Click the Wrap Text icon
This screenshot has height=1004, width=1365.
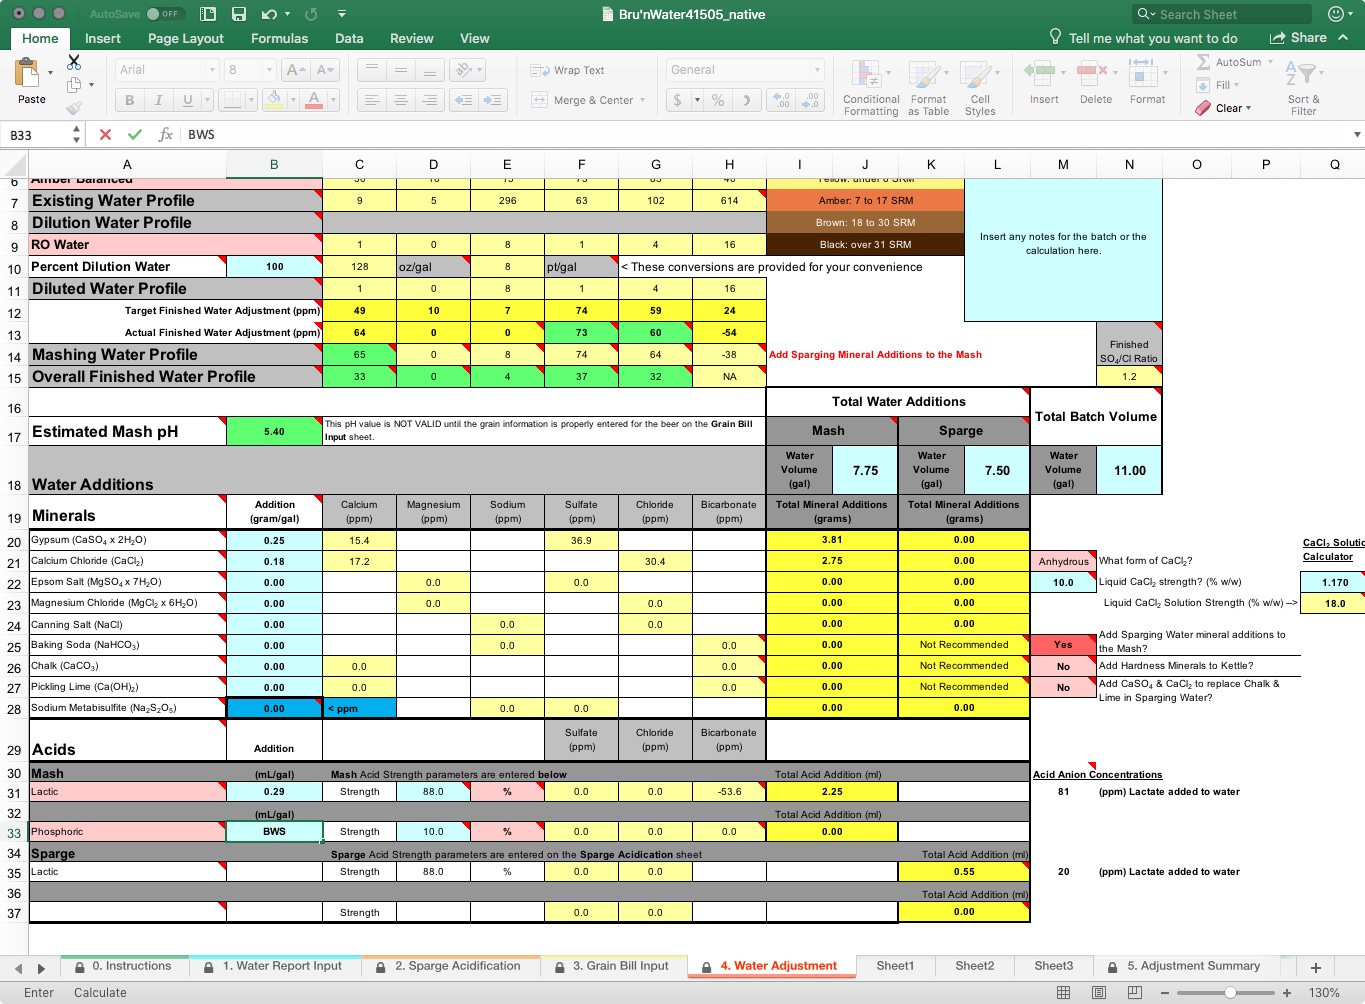click(541, 69)
